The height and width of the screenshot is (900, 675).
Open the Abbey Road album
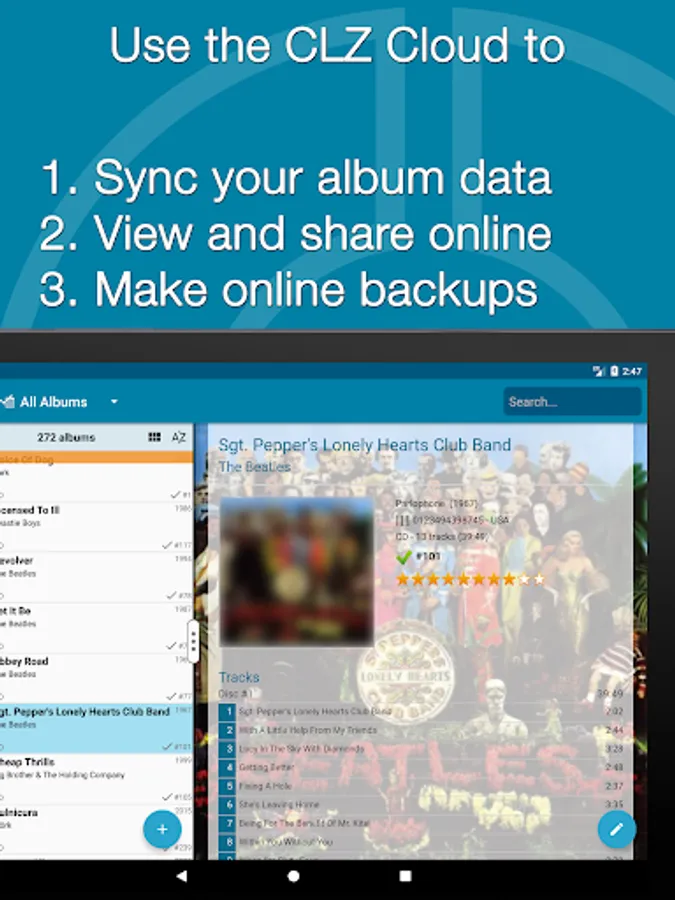click(x=96, y=678)
